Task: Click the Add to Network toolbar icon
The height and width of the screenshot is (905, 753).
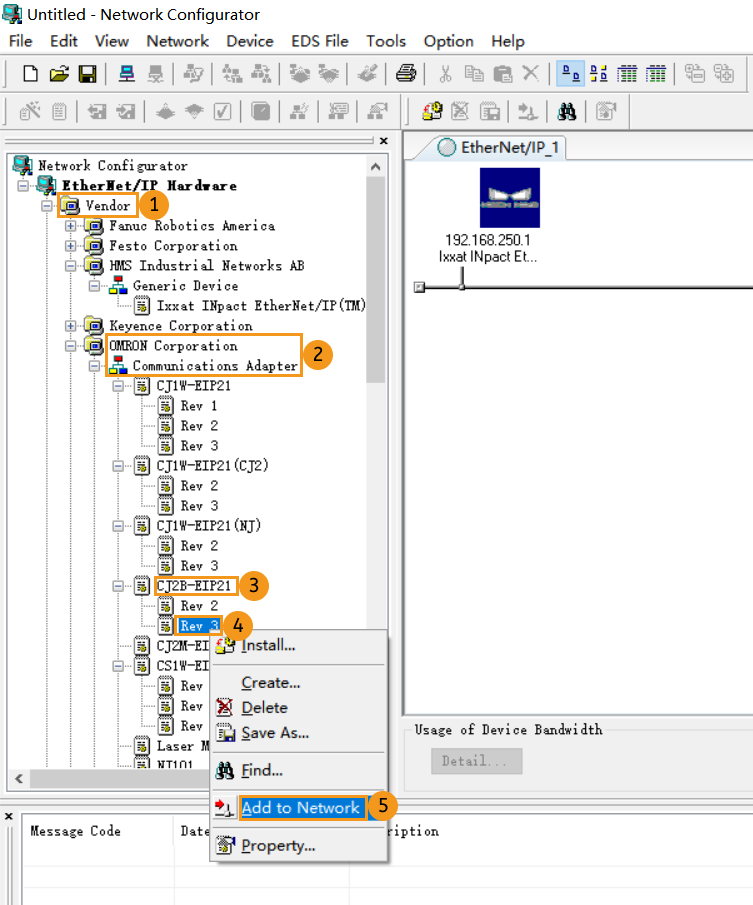Action: pyautogui.click(x=527, y=111)
